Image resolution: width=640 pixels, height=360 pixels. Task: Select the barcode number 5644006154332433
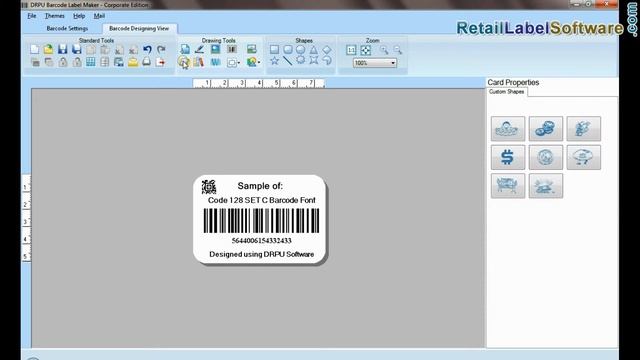pyautogui.click(x=262, y=241)
